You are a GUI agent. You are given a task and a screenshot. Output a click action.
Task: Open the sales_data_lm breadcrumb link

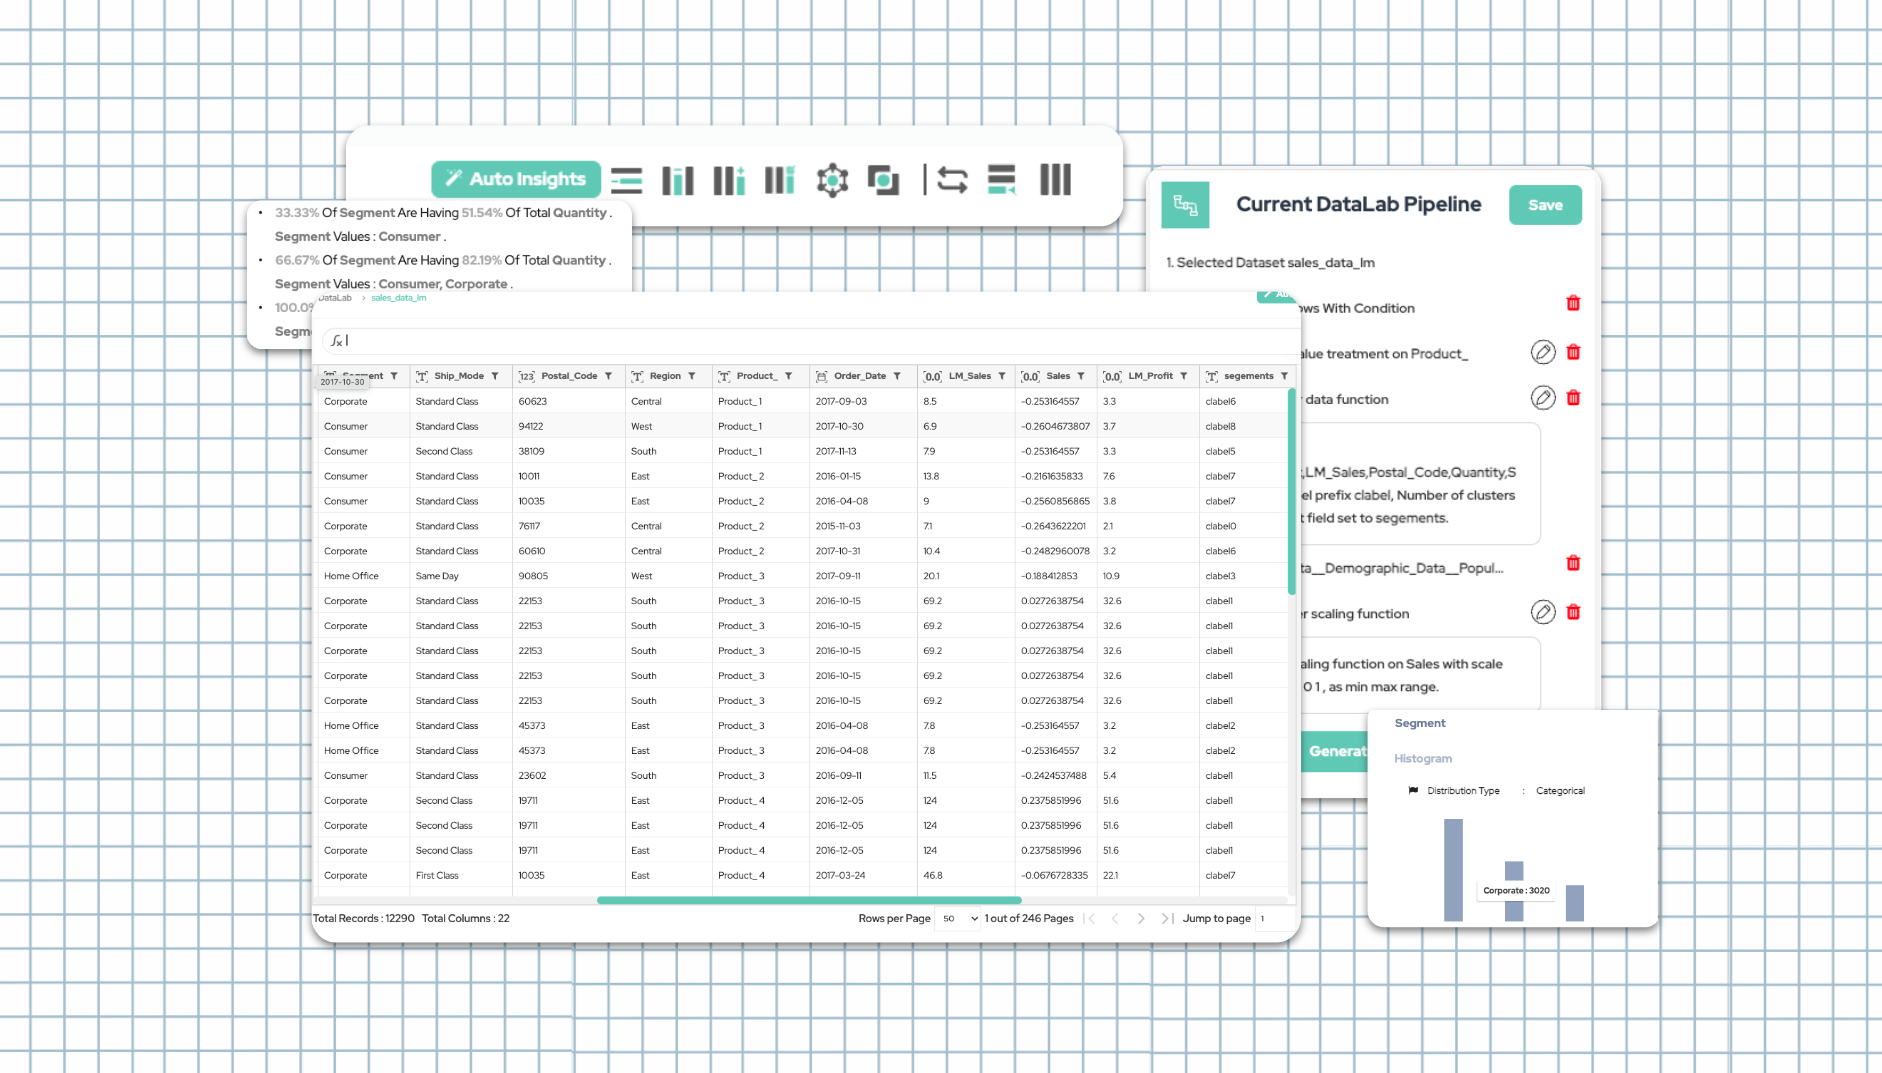coord(398,298)
